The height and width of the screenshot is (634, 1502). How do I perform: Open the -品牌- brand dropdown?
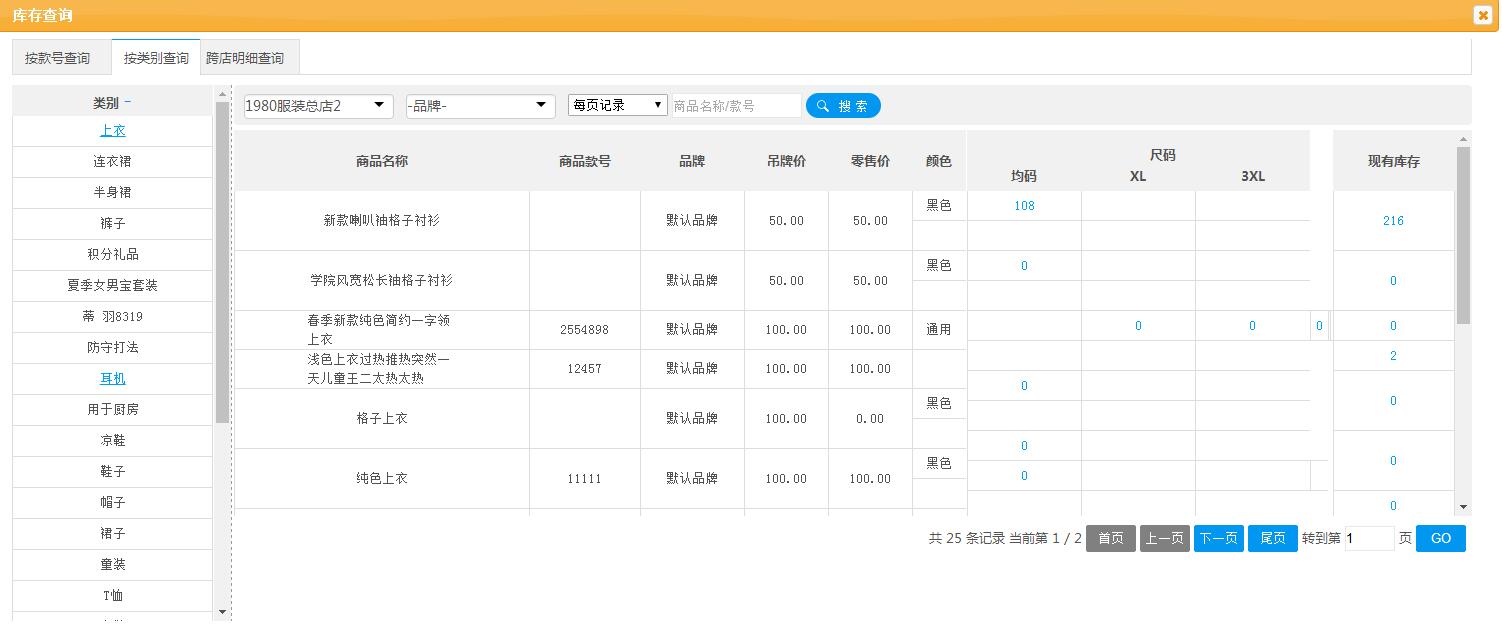tap(479, 105)
